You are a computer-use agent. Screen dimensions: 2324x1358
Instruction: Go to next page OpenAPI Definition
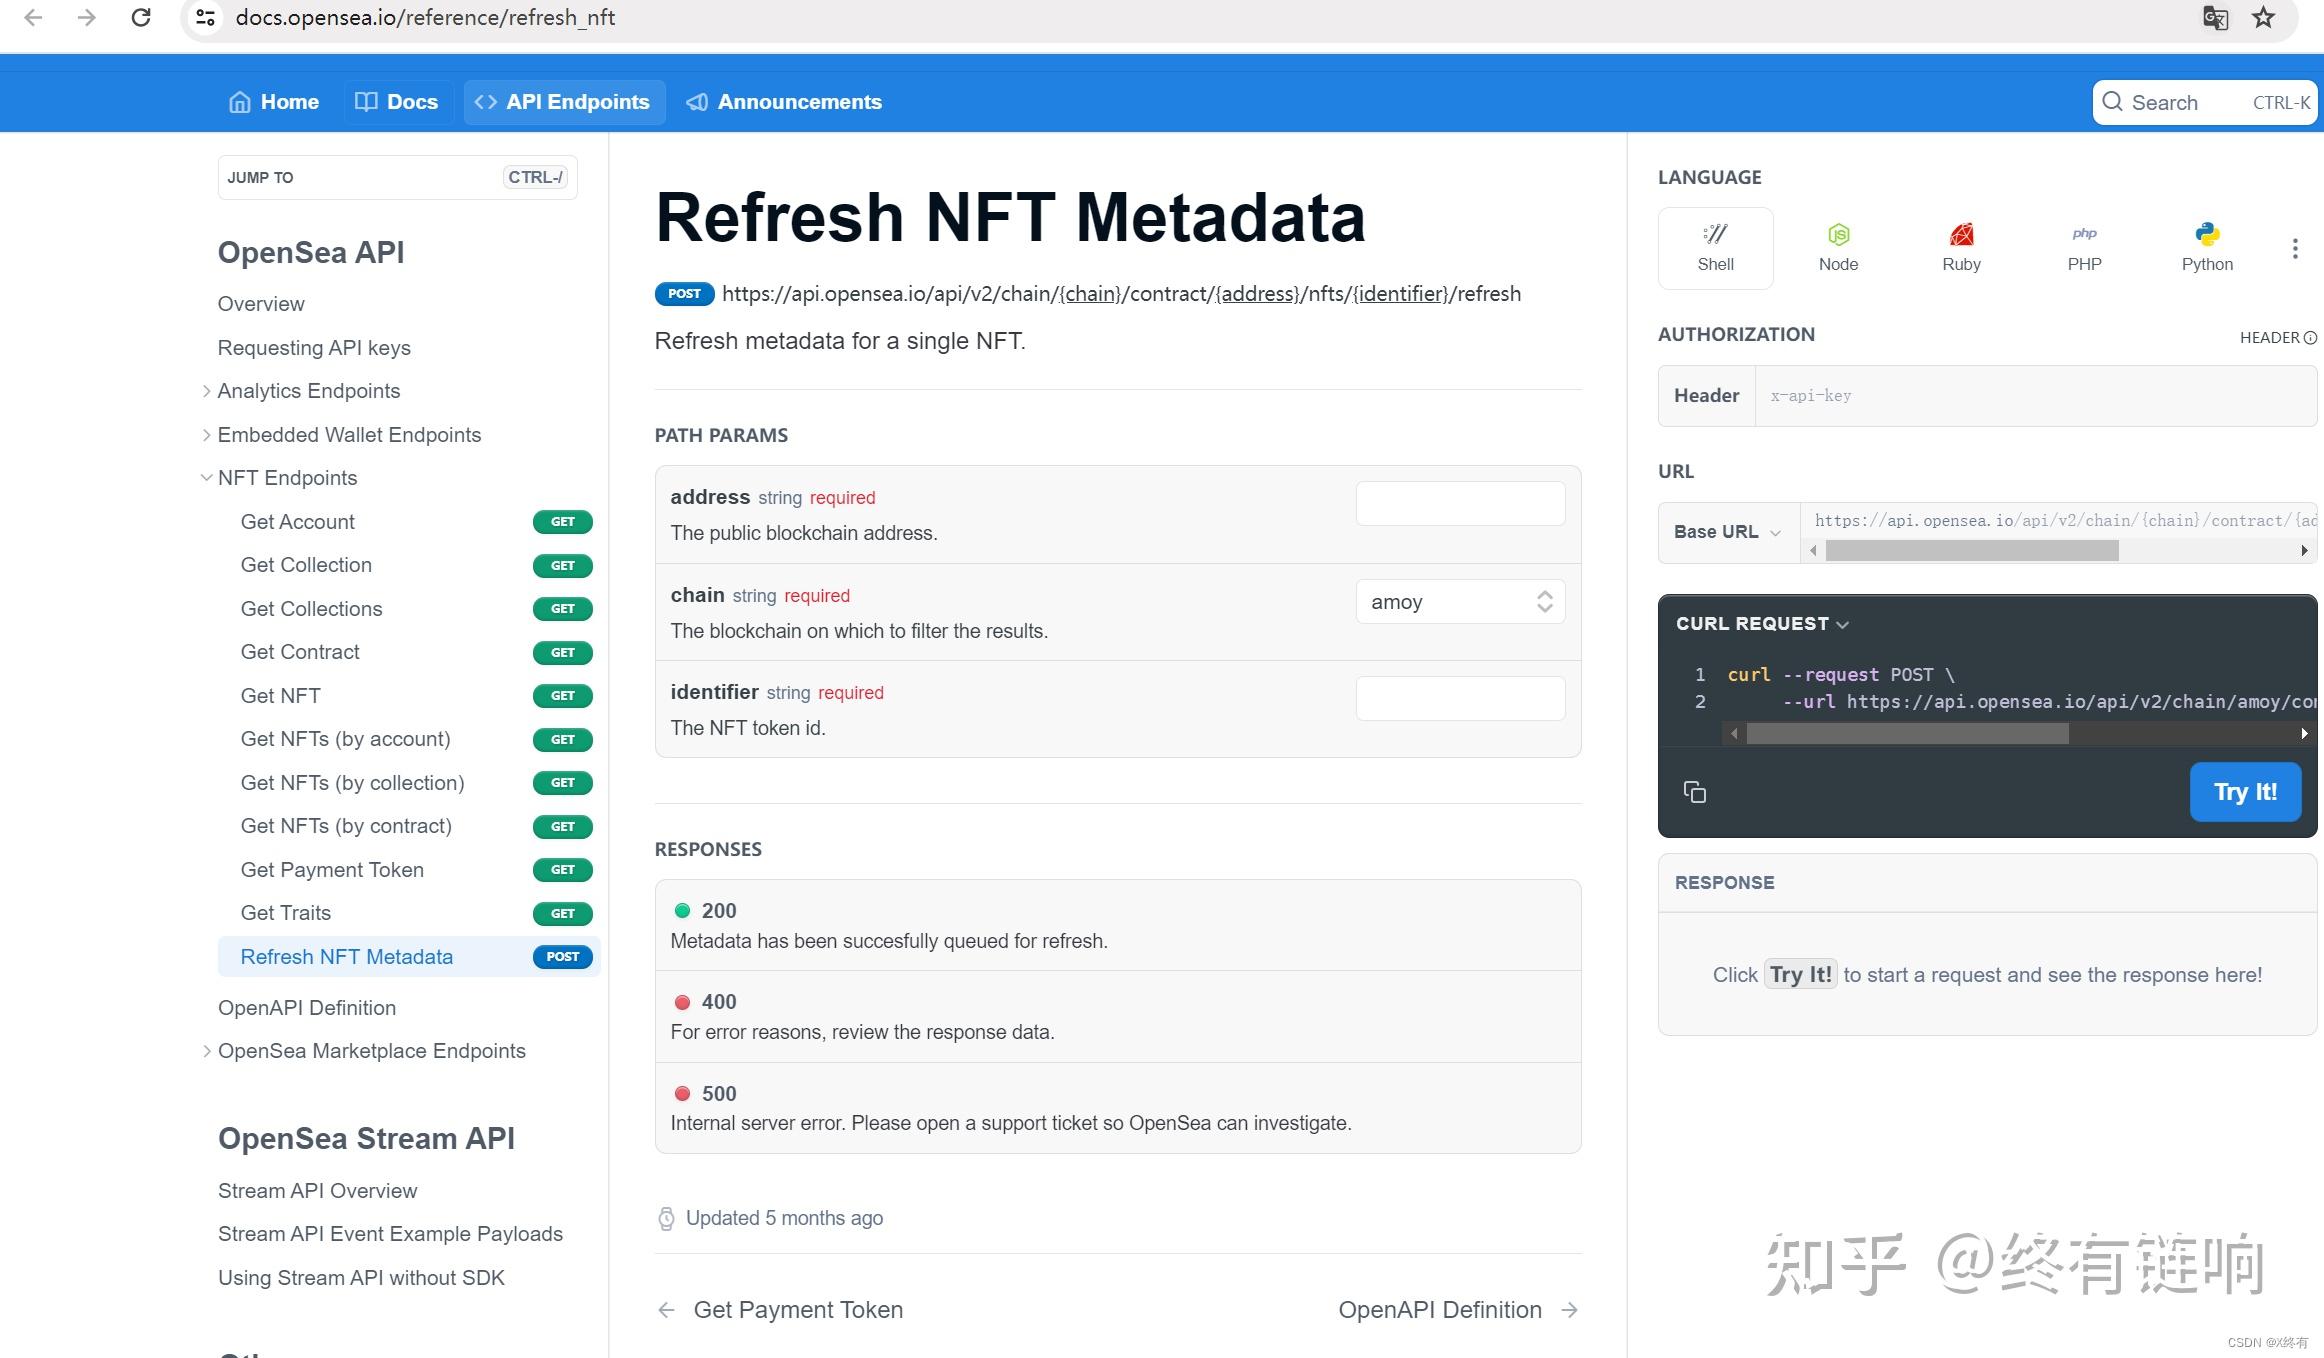(x=1458, y=1310)
